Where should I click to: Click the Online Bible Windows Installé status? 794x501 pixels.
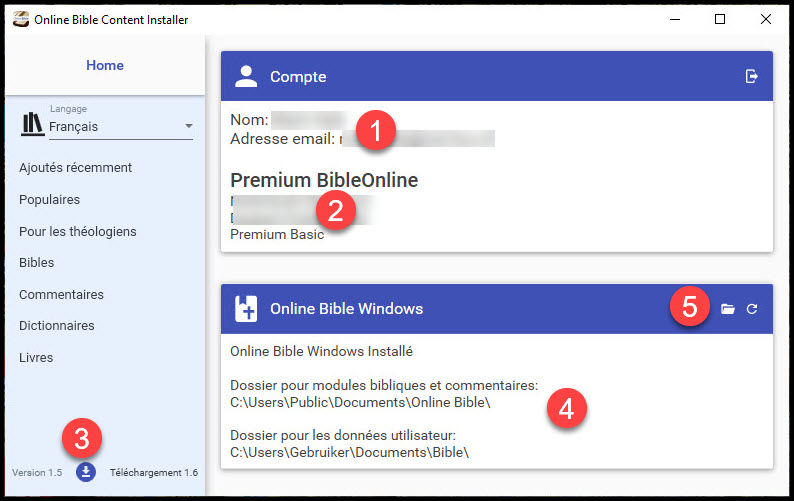(x=322, y=352)
